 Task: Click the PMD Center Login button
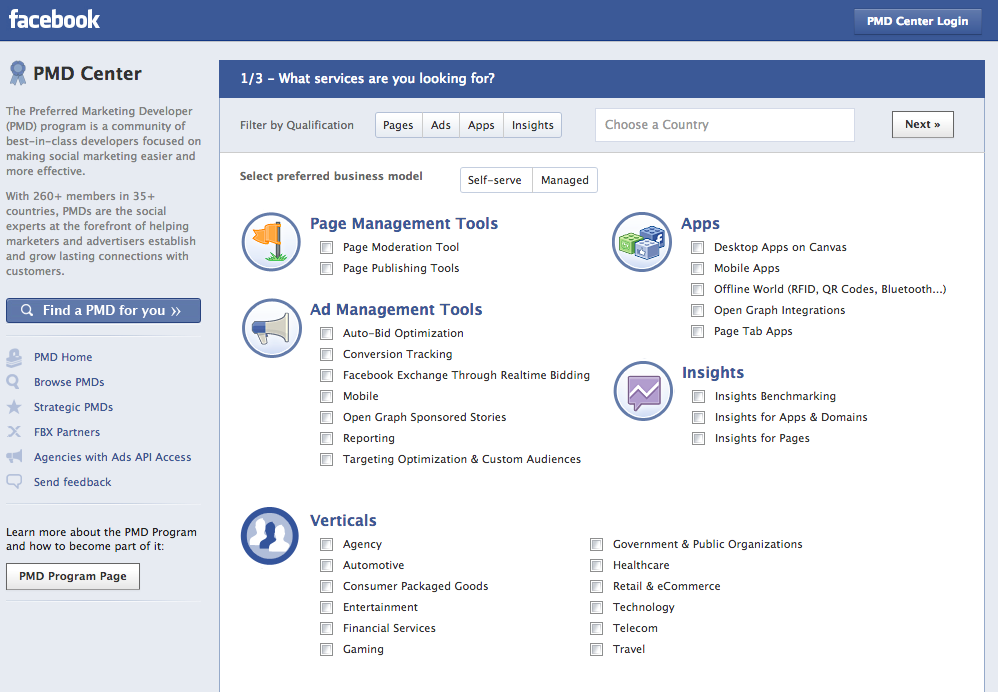(x=917, y=20)
